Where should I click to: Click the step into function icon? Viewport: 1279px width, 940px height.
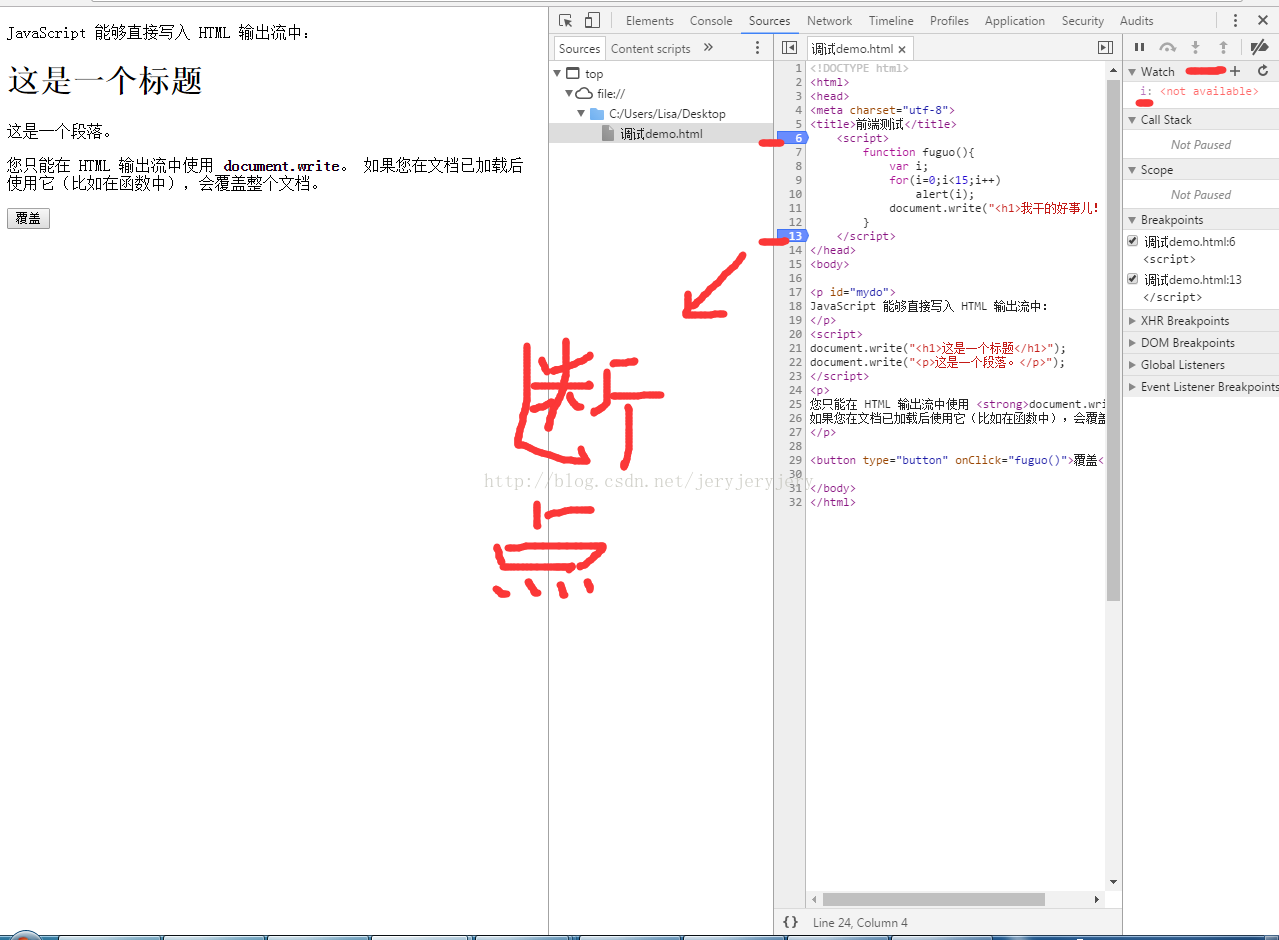pyautogui.click(x=1195, y=47)
